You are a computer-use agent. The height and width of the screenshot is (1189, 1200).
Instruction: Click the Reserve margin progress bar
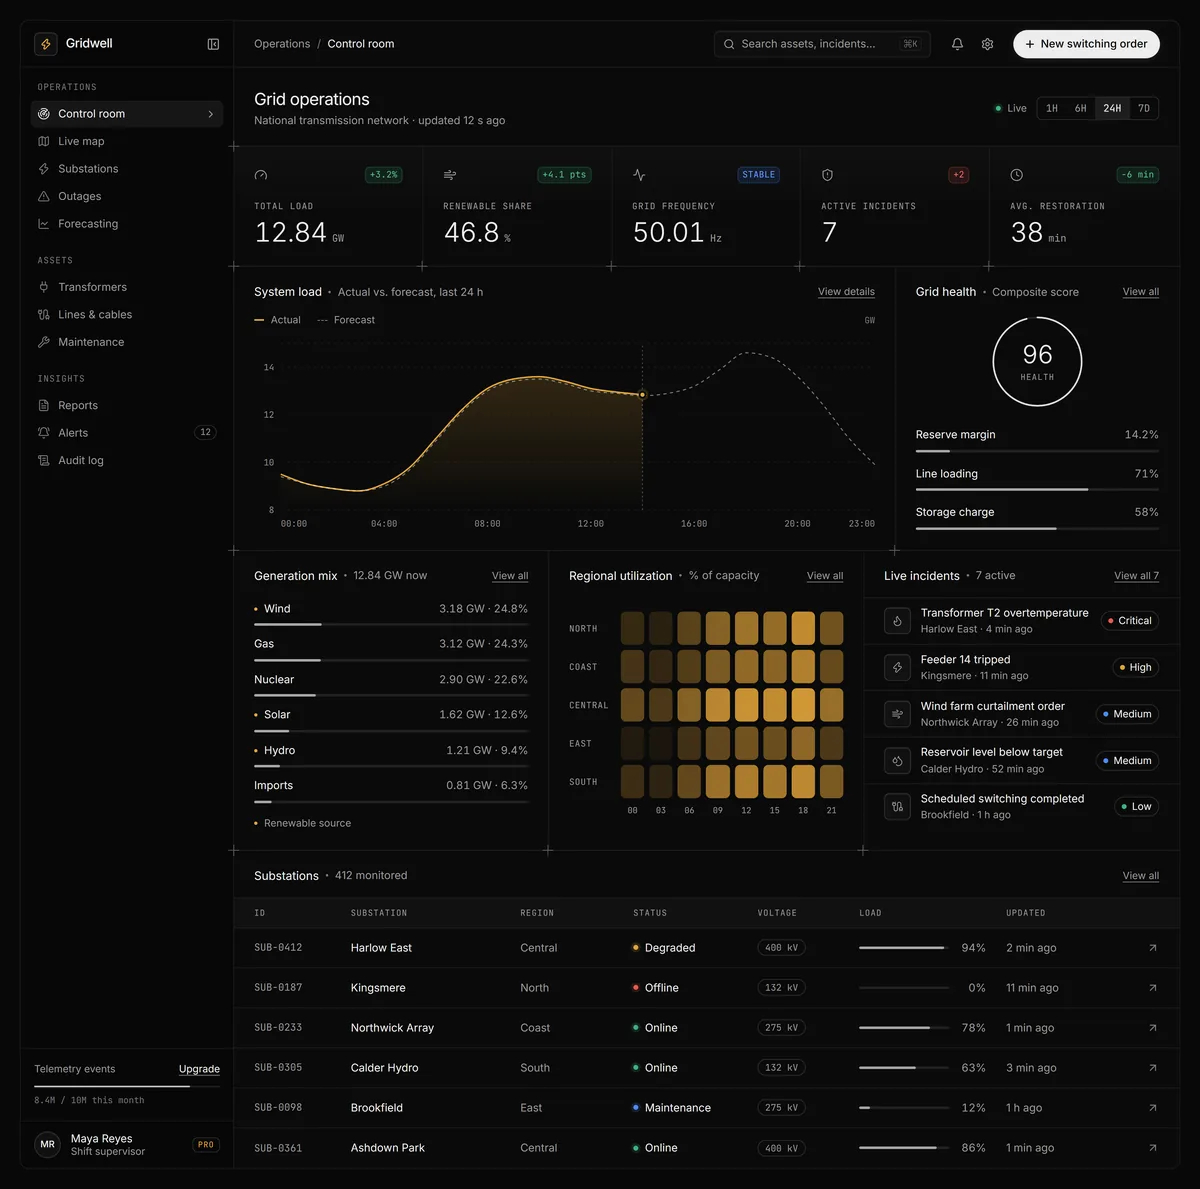pyautogui.click(x=1037, y=451)
